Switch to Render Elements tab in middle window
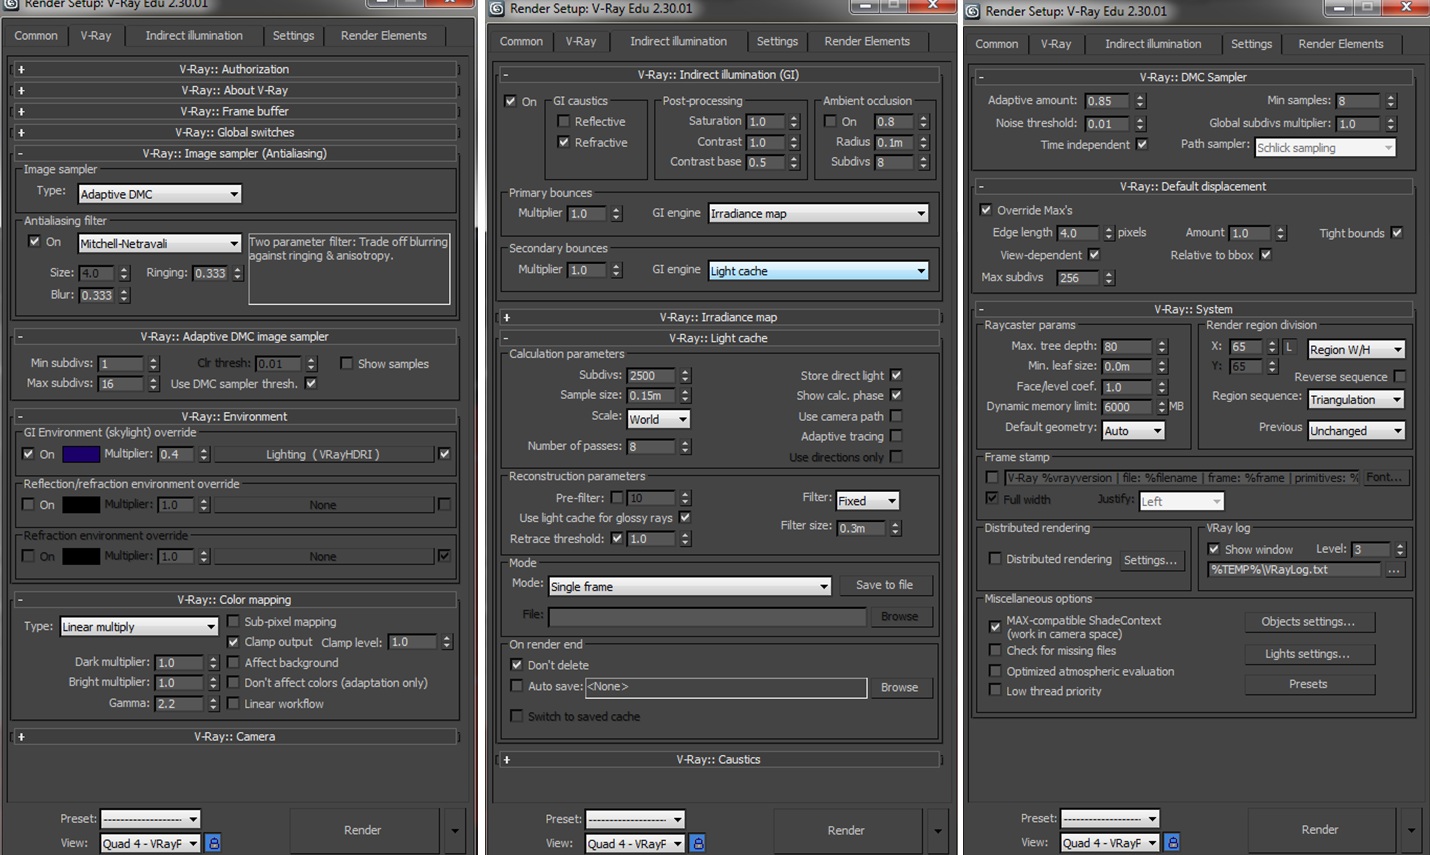 [x=867, y=41]
